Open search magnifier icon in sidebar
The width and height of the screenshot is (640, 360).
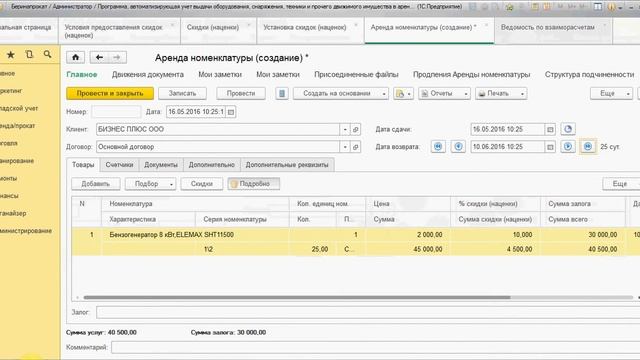47,54
